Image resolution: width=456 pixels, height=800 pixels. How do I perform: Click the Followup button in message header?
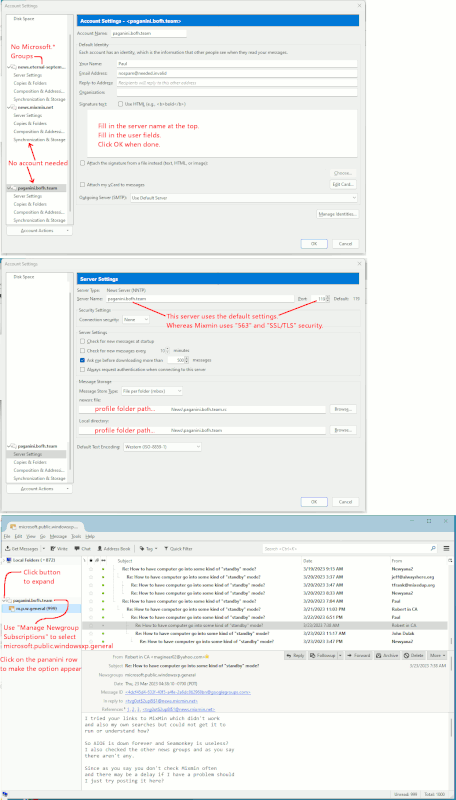pos(322,655)
